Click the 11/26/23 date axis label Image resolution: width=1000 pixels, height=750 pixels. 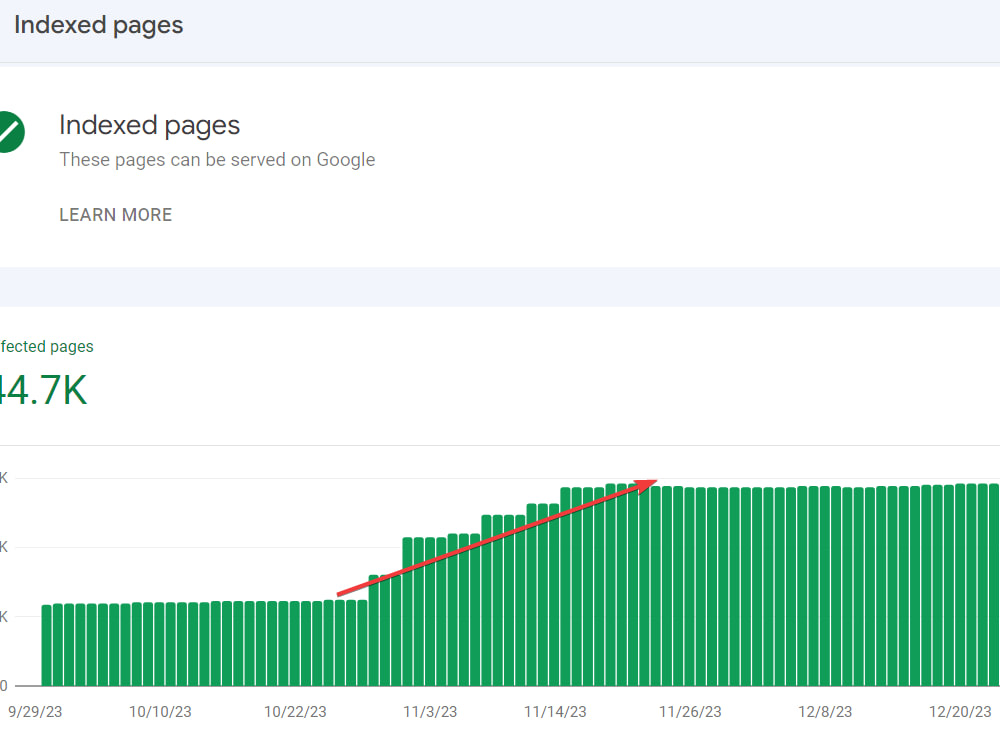coord(690,712)
